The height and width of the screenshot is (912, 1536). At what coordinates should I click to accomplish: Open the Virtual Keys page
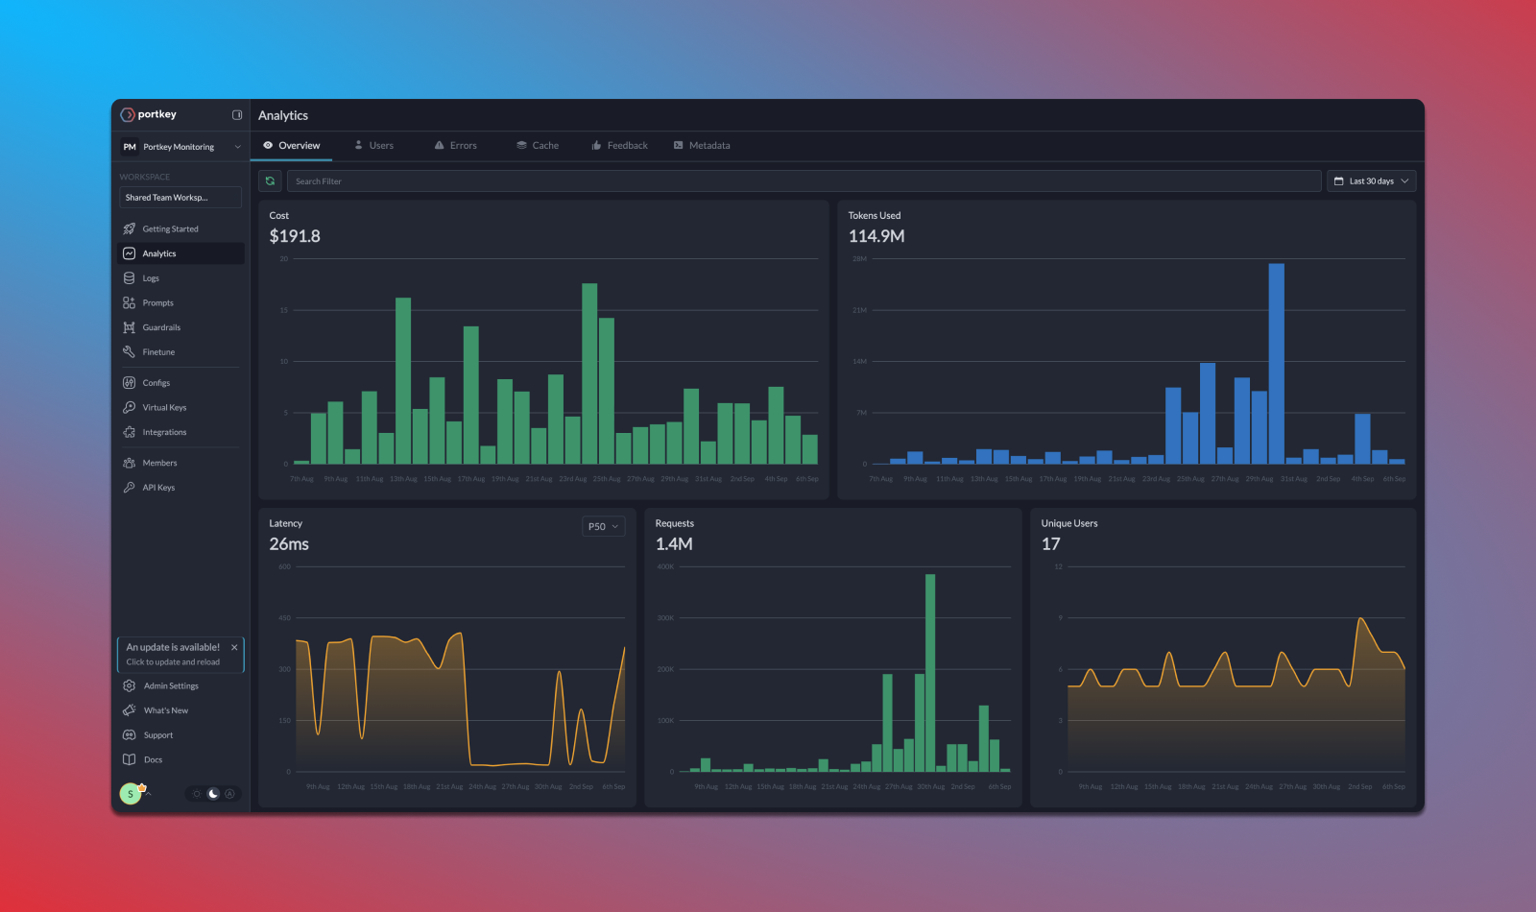point(165,407)
